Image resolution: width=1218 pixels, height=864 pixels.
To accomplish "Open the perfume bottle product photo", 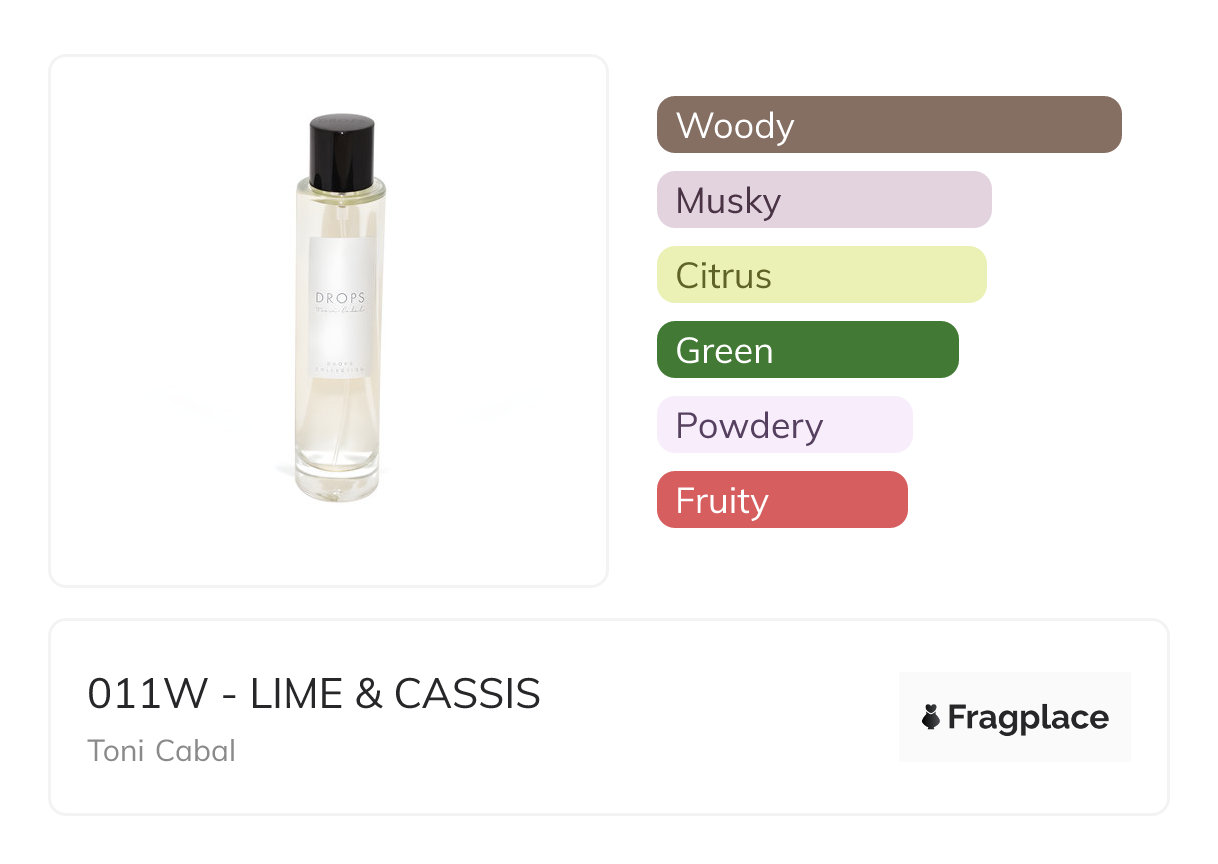I will (x=328, y=321).
